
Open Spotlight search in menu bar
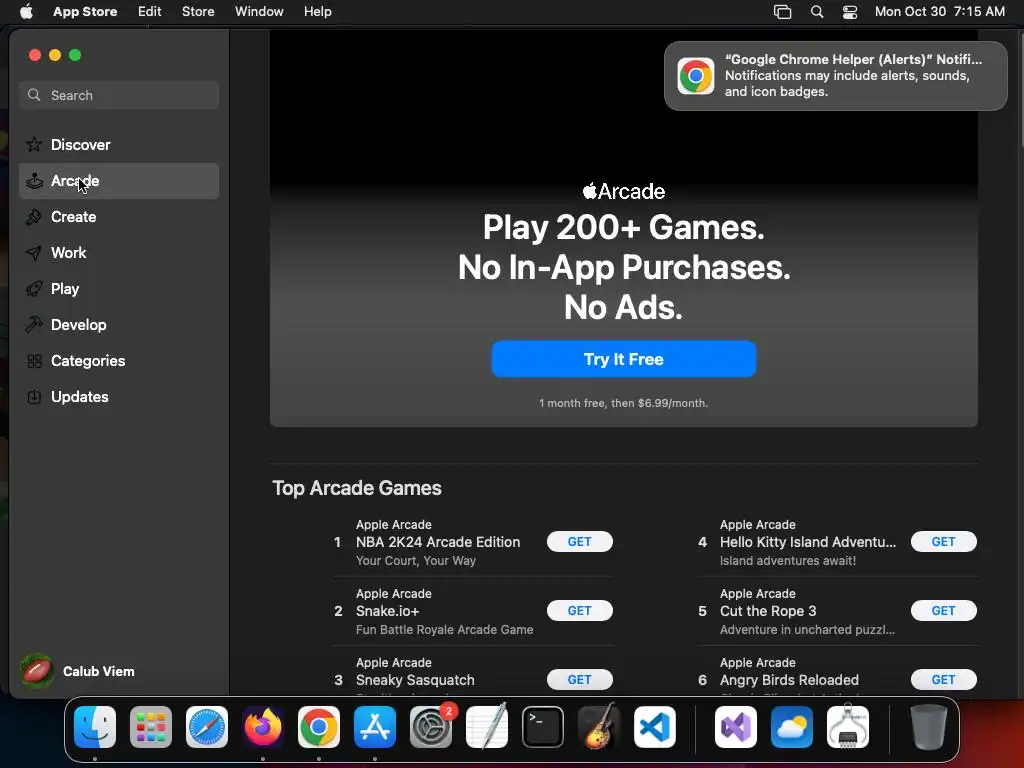point(817,12)
